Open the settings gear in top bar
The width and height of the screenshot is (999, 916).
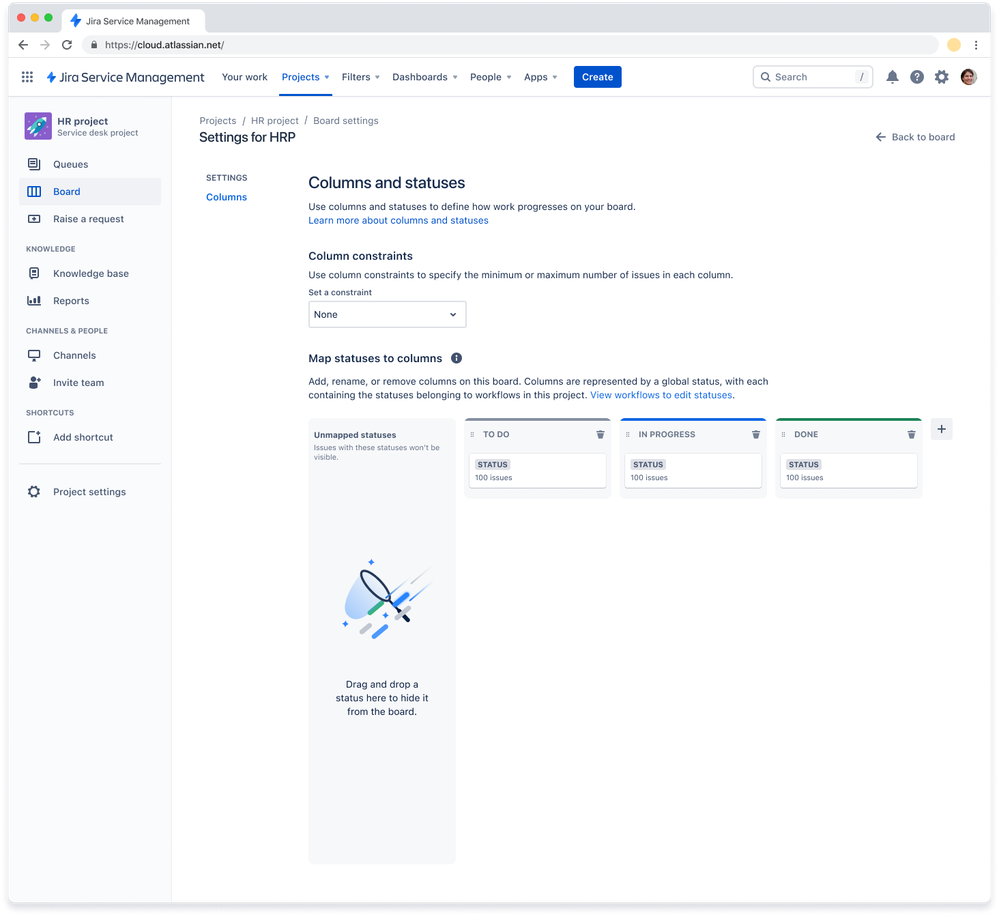tap(942, 77)
